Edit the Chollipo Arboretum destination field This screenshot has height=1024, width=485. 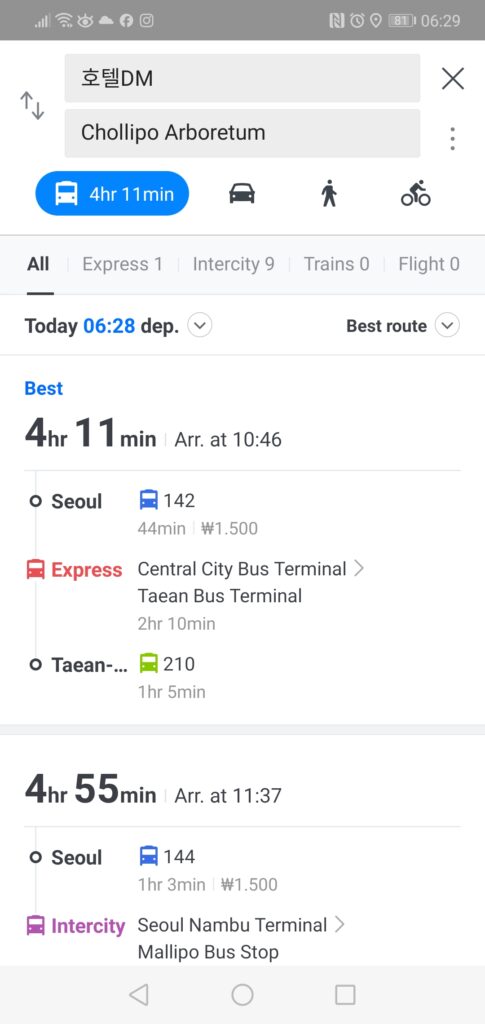[x=242, y=133]
